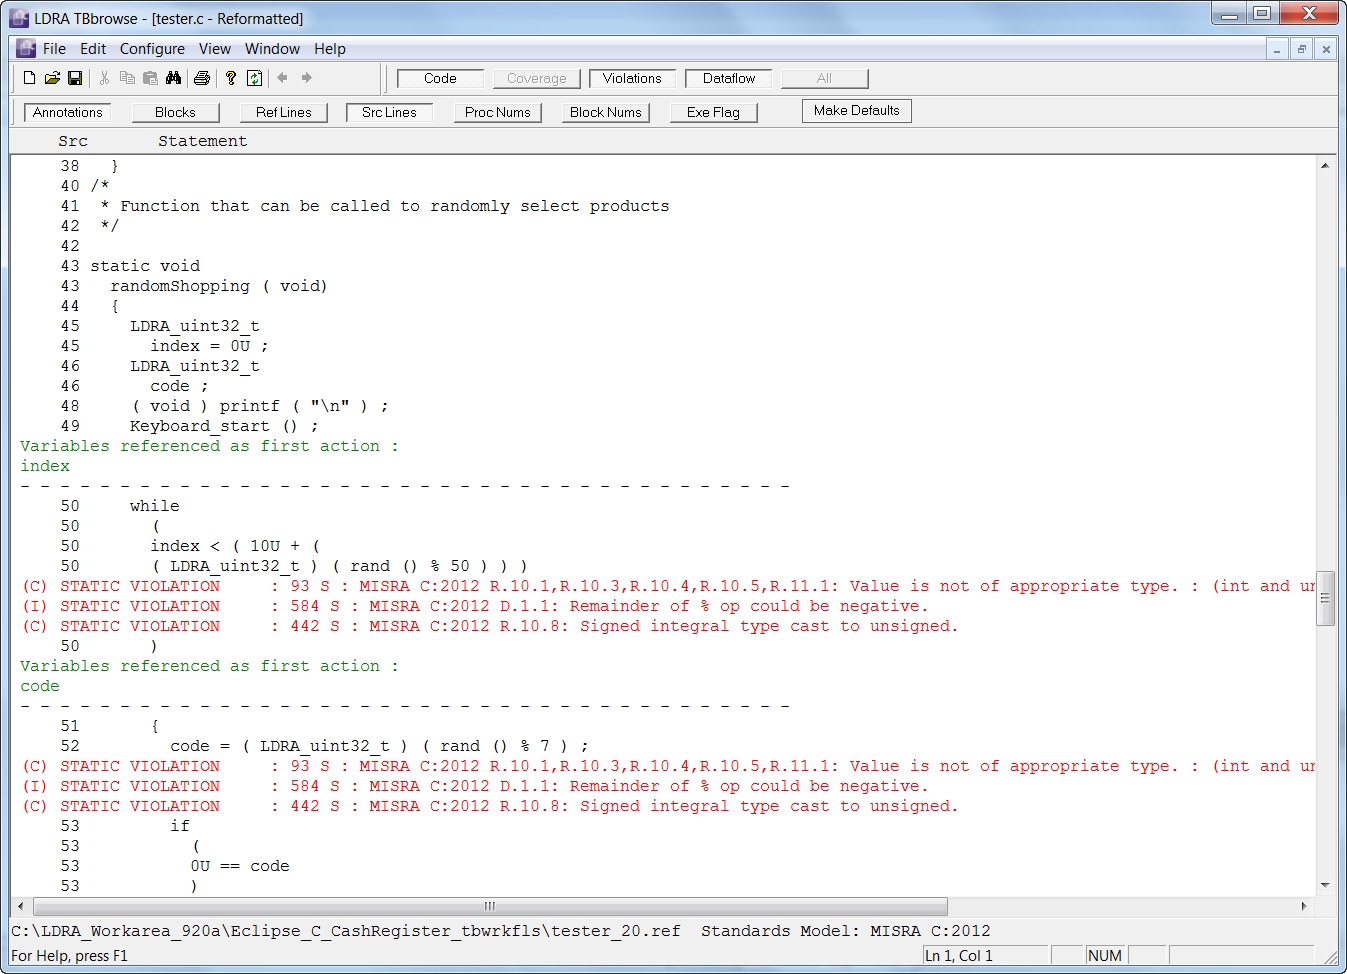Toggle the Coverage view button

(536, 78)
